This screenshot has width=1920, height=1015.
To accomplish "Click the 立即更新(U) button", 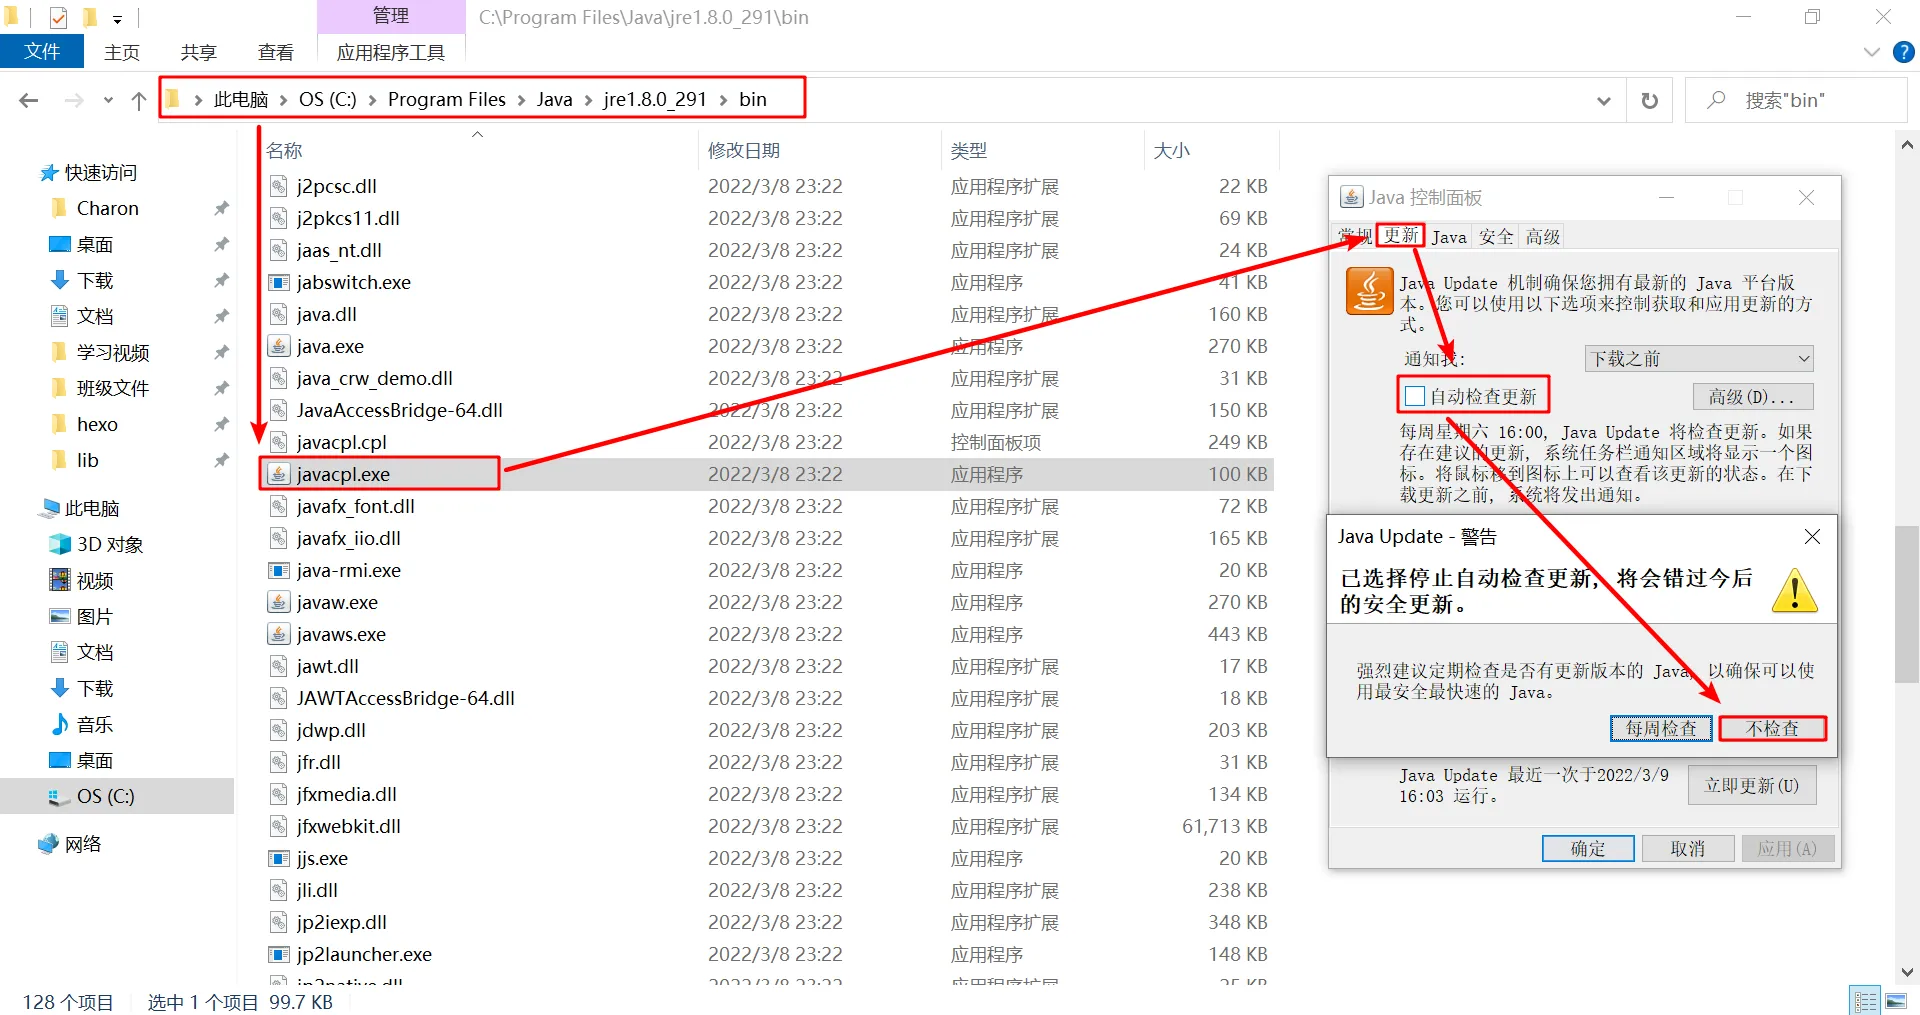I will [x=1752, y=785].
